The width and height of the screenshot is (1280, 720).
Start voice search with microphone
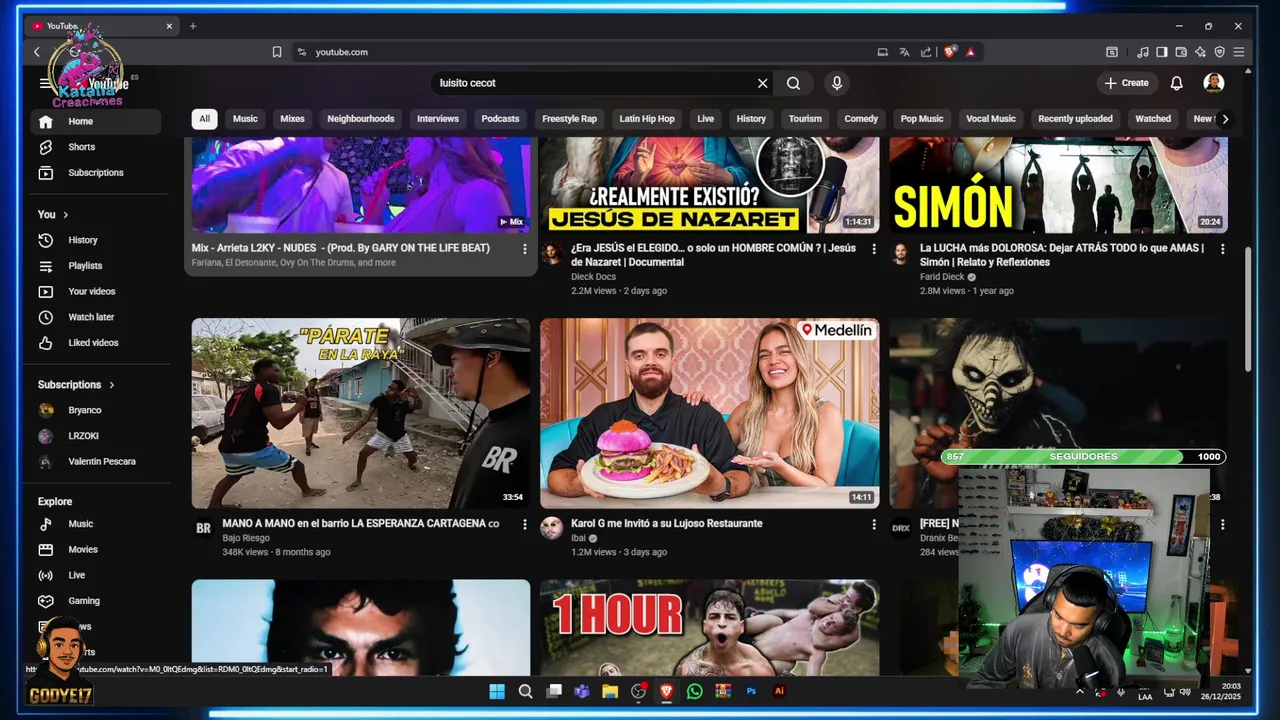click(837, 83)
